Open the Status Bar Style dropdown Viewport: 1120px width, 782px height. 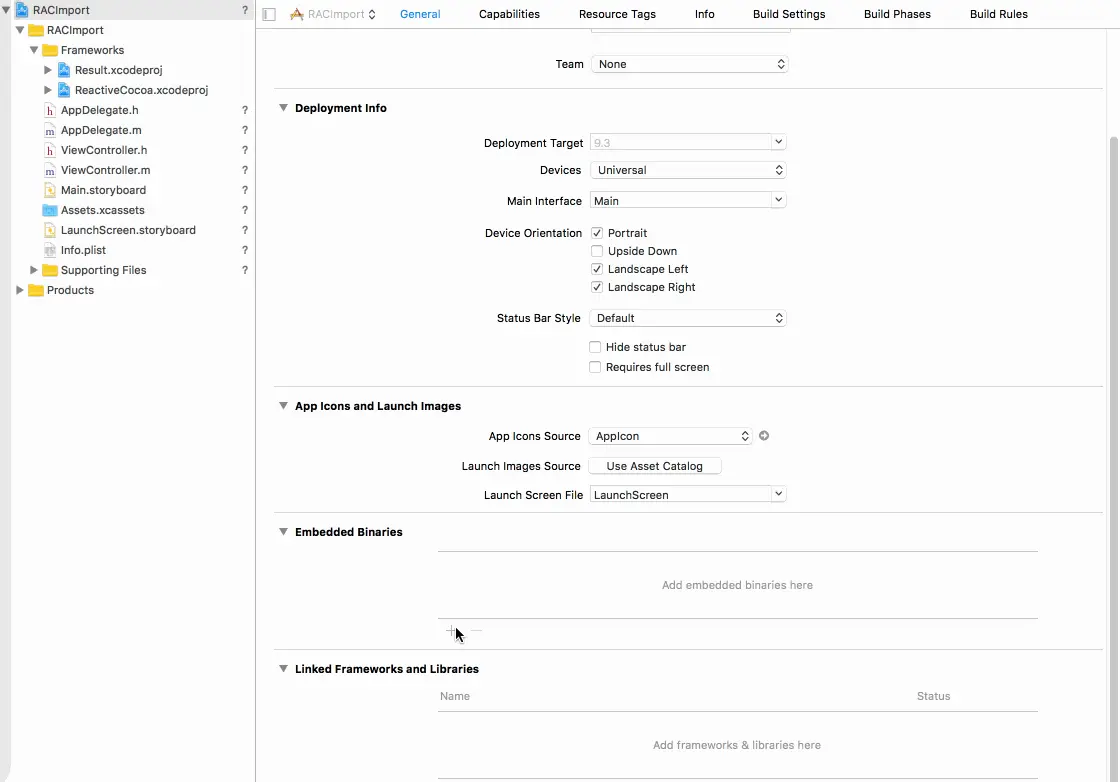click(x=689, y=318)
